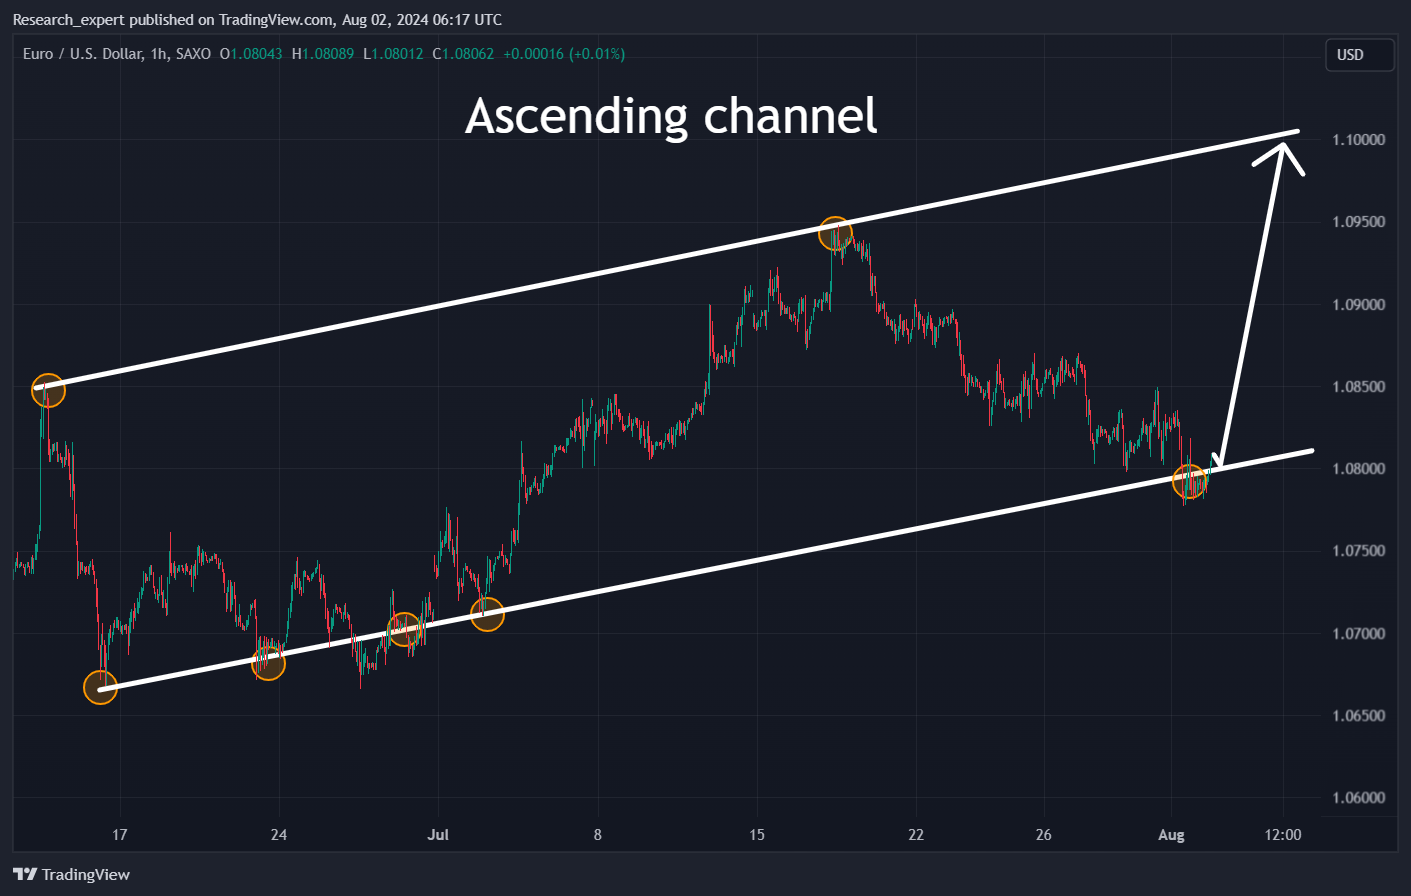Click the 22 date label on the time axis

pos(916,835)
